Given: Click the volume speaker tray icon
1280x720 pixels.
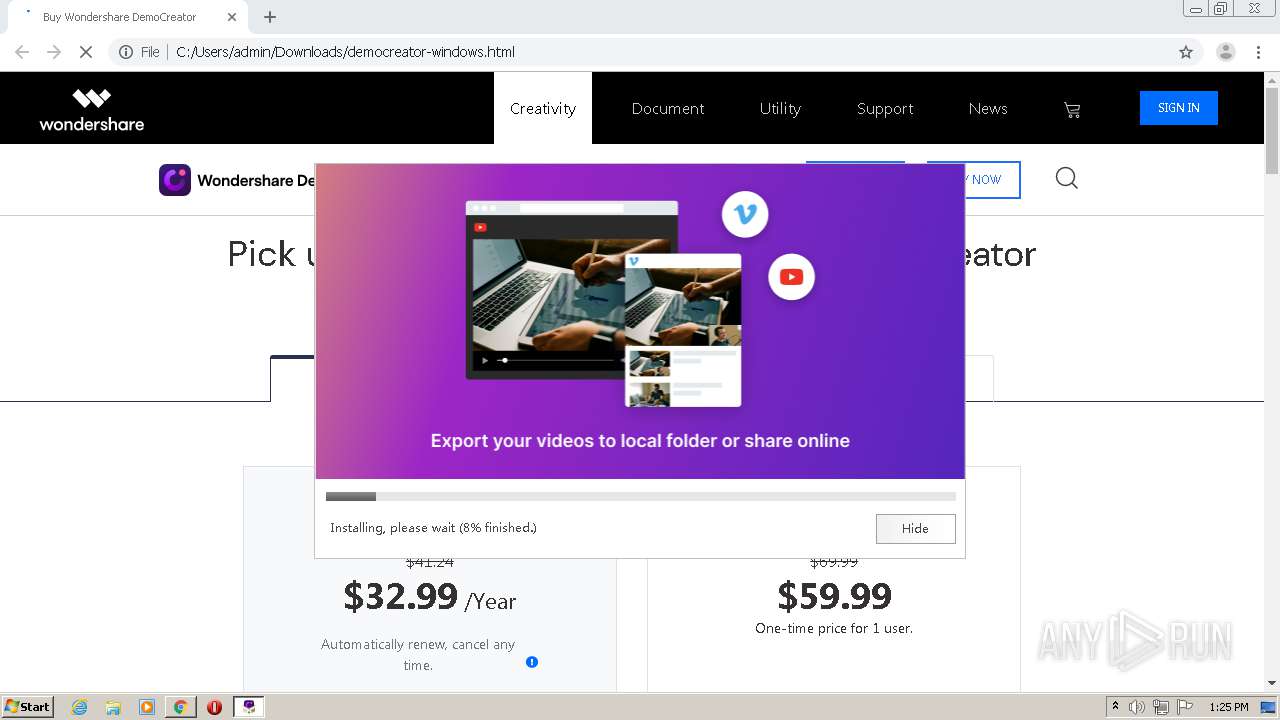Looking at the screenshot, I should (x=1137, y=707).
